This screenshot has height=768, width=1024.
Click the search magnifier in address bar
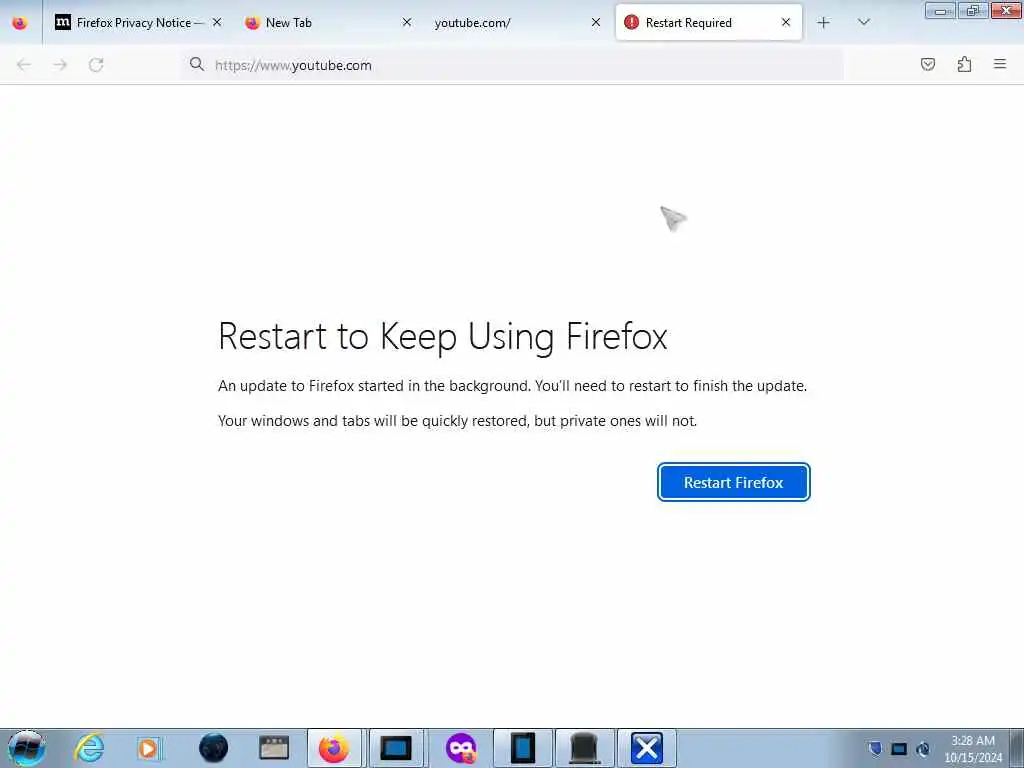[197, 64]
